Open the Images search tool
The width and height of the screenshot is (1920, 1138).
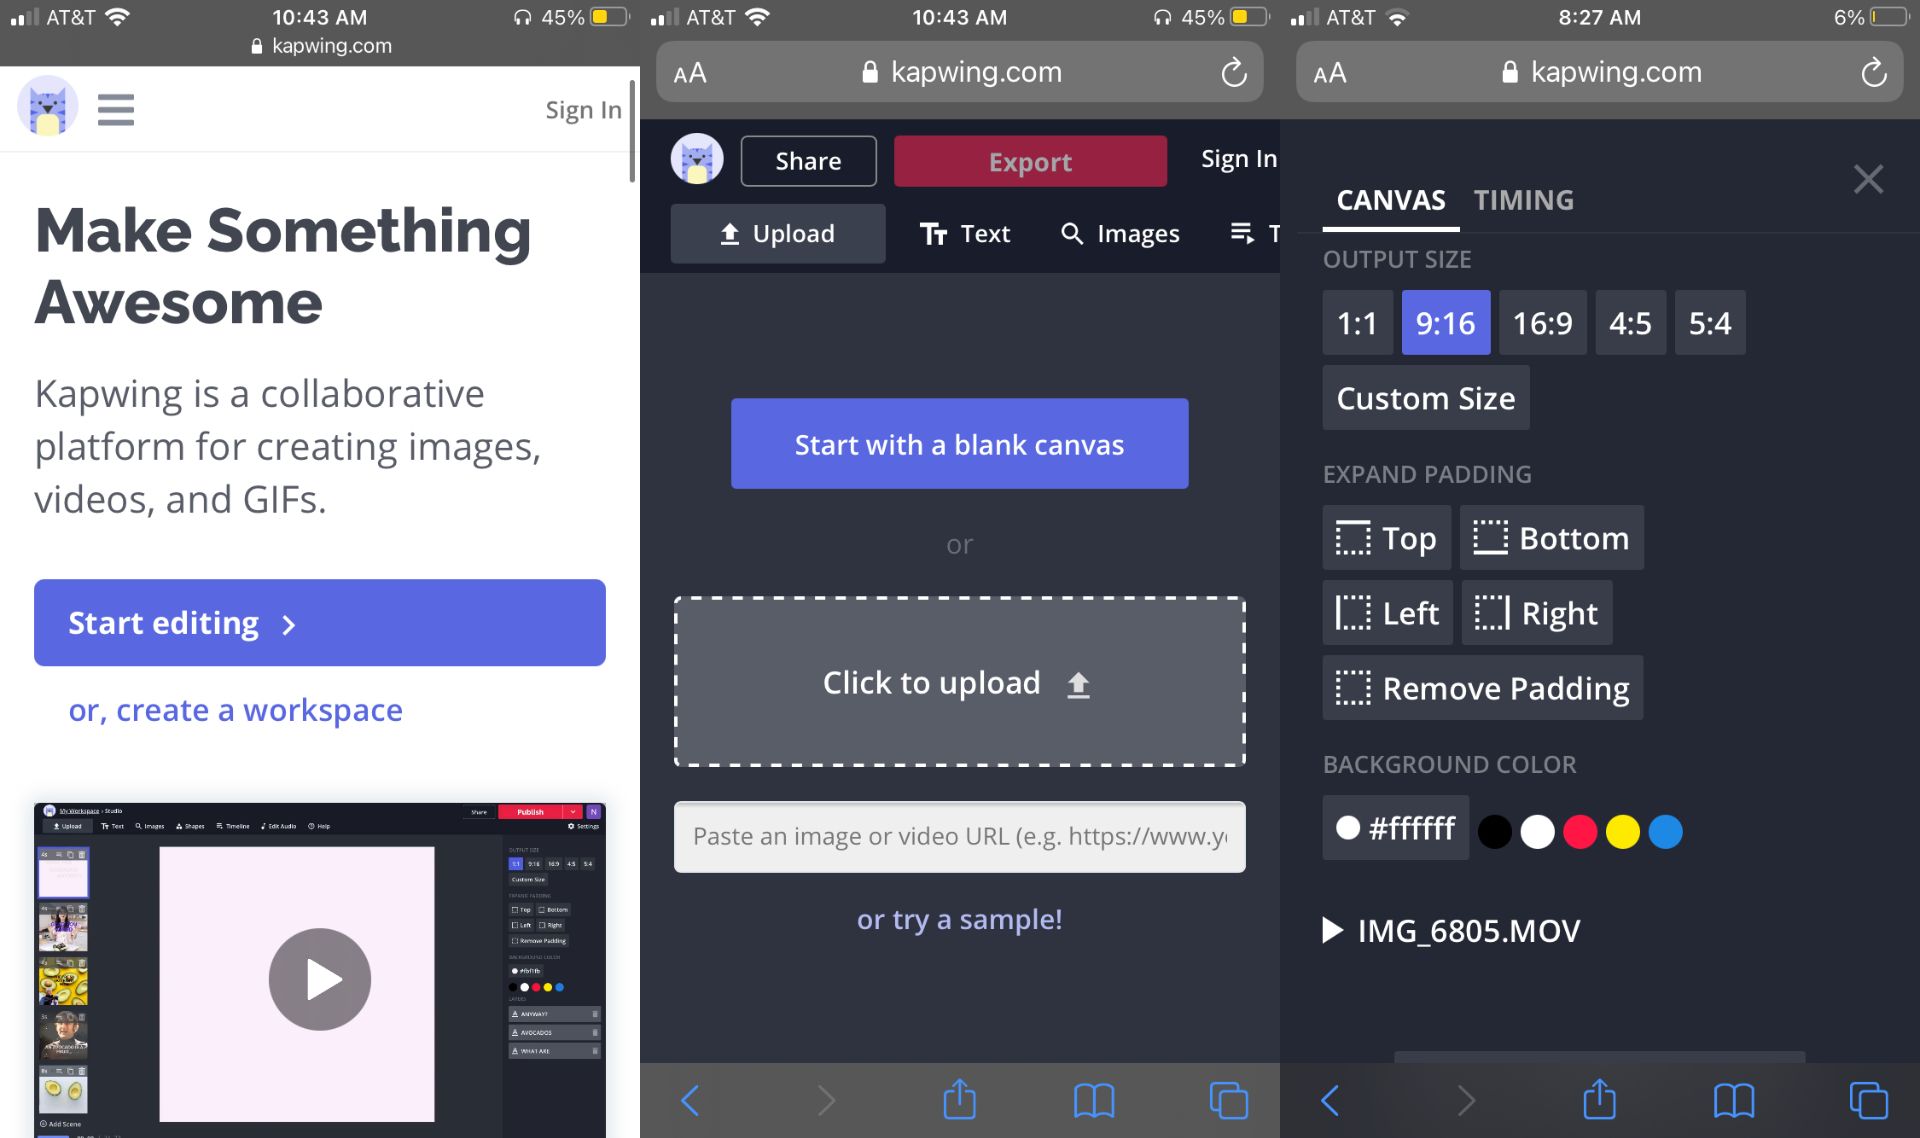[x=1120, y=234]
